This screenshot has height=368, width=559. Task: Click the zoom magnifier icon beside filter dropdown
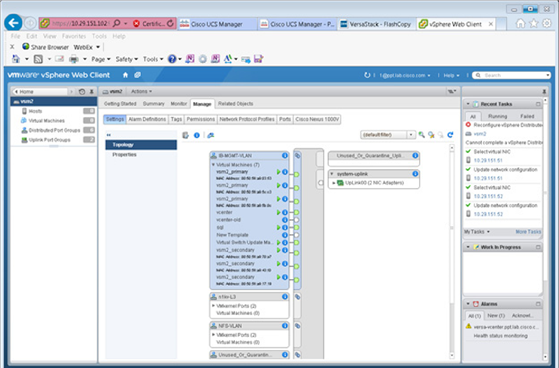[421, 135]
